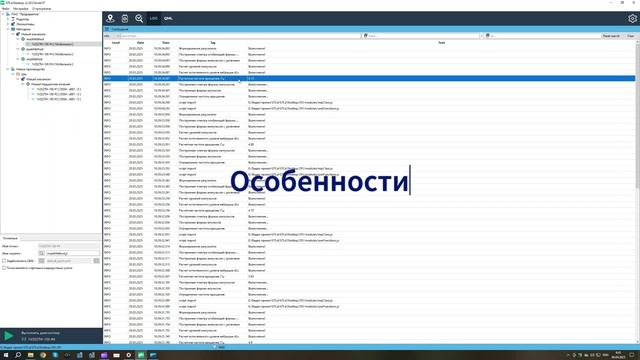Focus the 'from' date filter field
This screenshot has height=360, width=640.
tap(422, 36)
